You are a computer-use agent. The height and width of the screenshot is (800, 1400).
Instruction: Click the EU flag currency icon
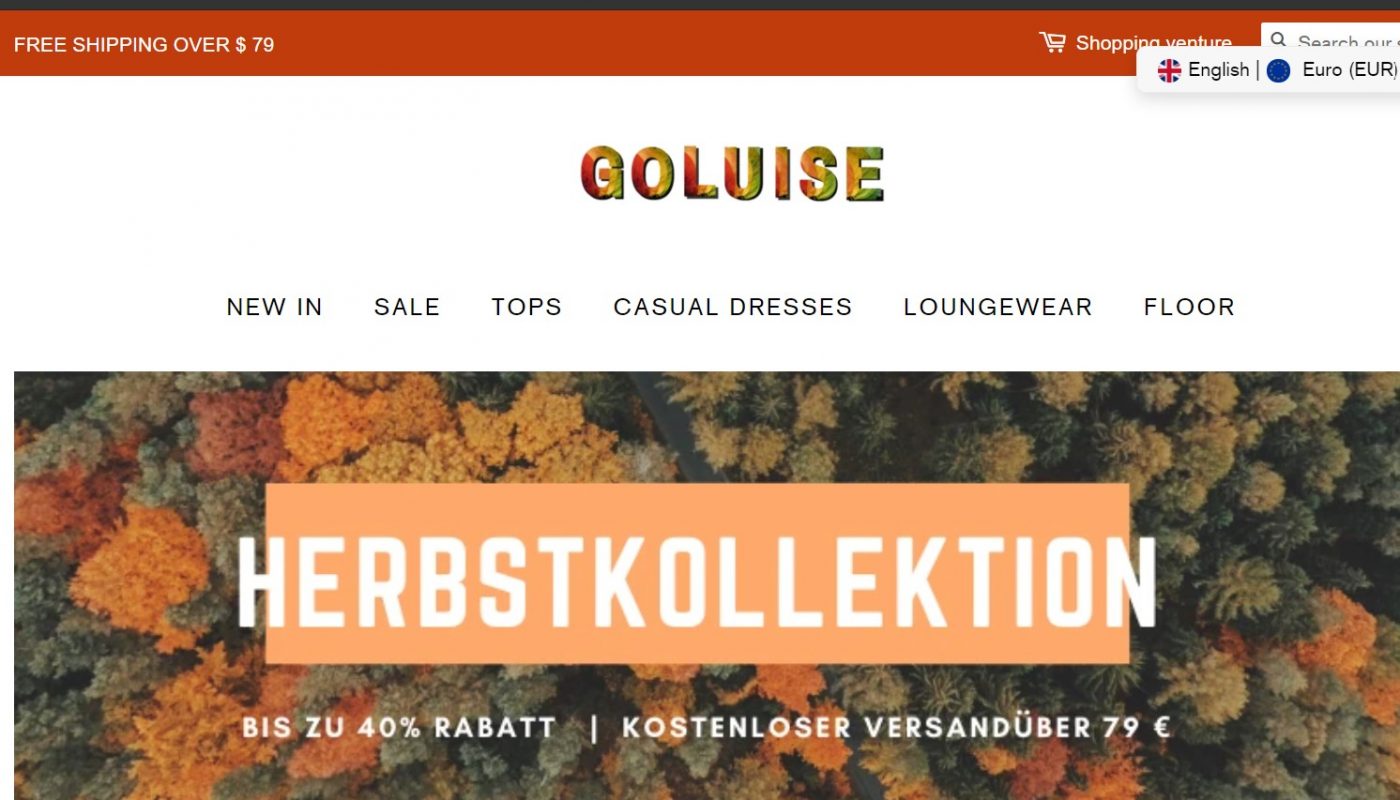pyautogui.click(x=1278, y=70)
